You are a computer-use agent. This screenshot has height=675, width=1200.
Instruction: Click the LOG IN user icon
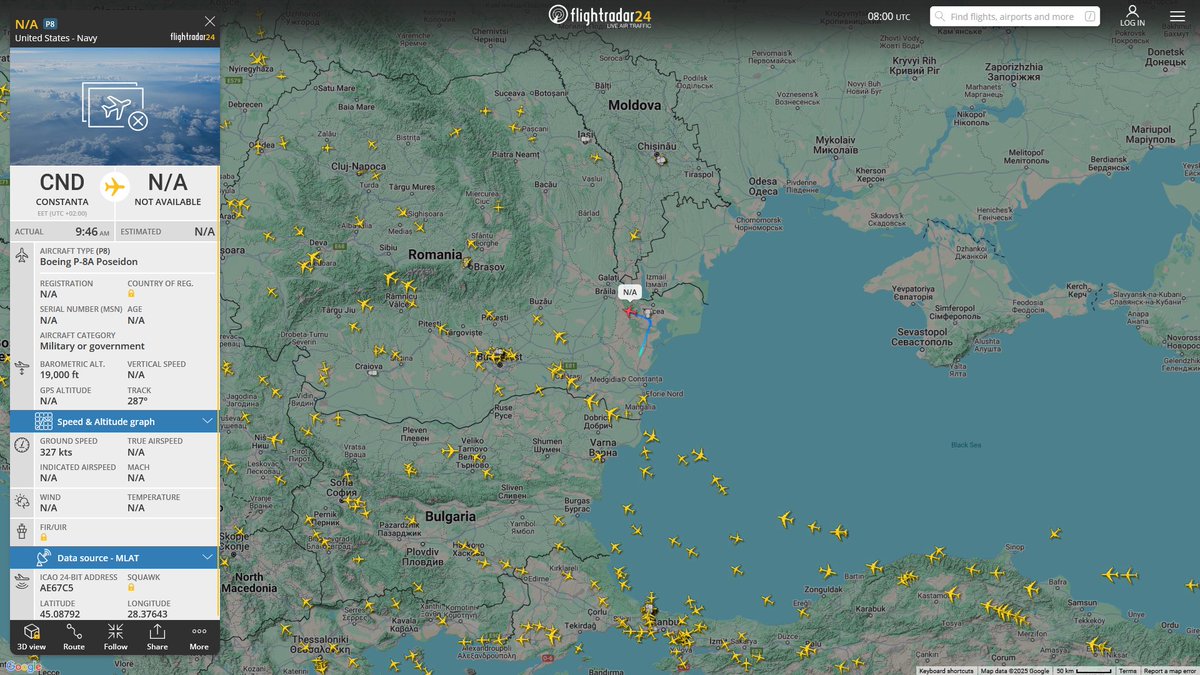(1133, 15)
